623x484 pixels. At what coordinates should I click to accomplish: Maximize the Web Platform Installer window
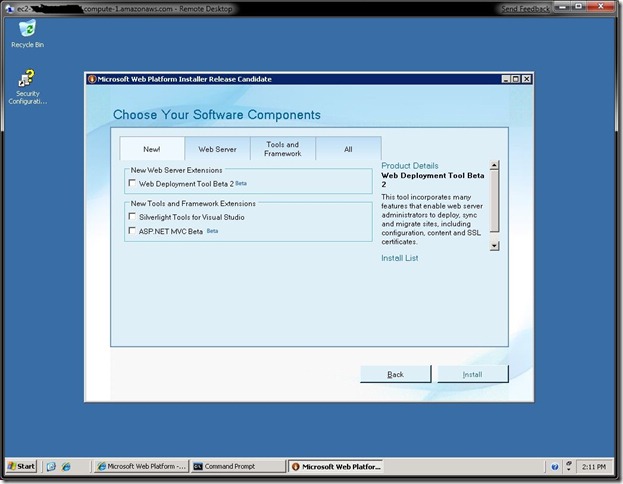[516, 79]
